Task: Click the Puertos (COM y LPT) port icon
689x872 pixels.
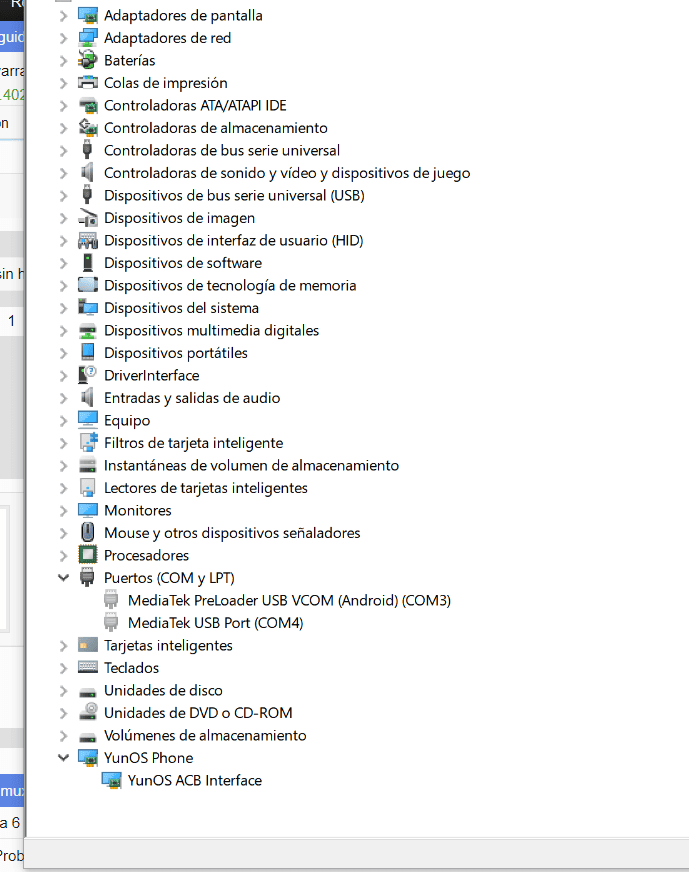Action: pyautogui.click(x=87, y=578)
